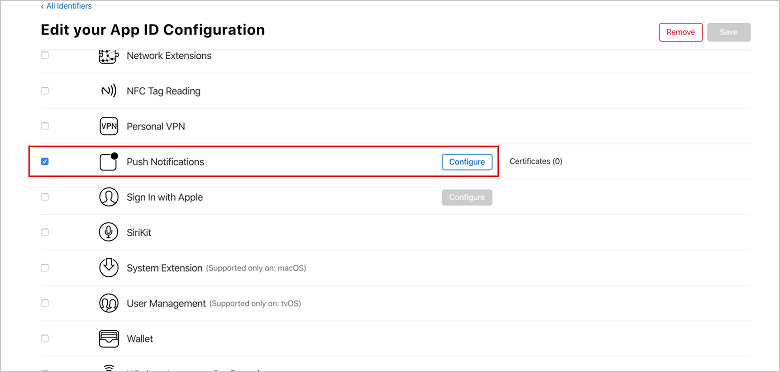Click the Sign In with Apple icon
Screen dimensions: 780x372
pos(108,197)
